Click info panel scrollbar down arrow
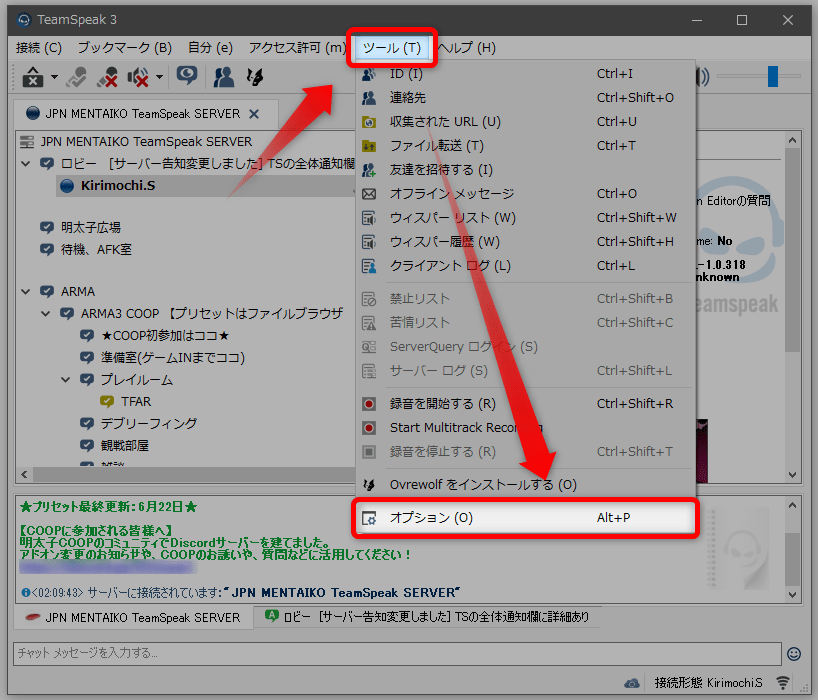Image resolution: width=818 pixels, height=700 pixels. click(x=792, y=475)
